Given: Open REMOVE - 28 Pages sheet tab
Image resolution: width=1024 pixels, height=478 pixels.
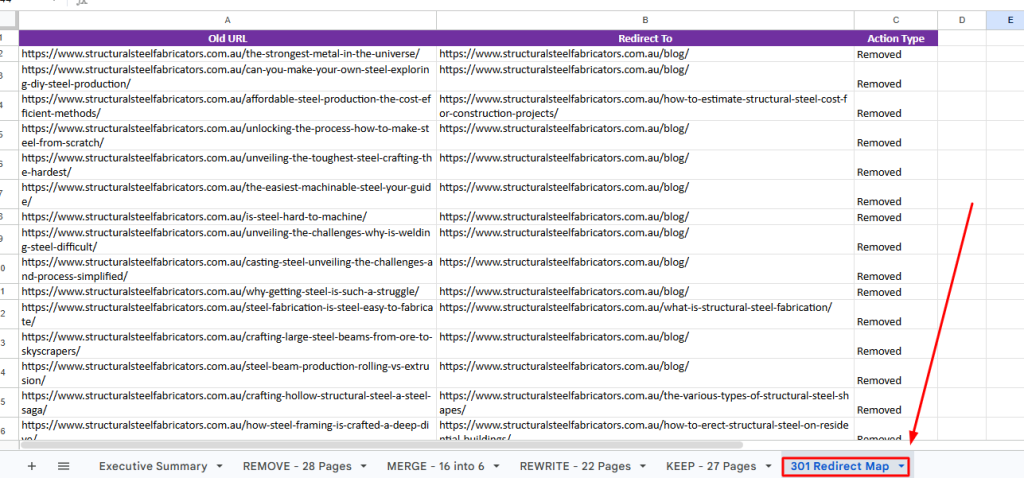Looking at the screenshot, I should (297, 466).
